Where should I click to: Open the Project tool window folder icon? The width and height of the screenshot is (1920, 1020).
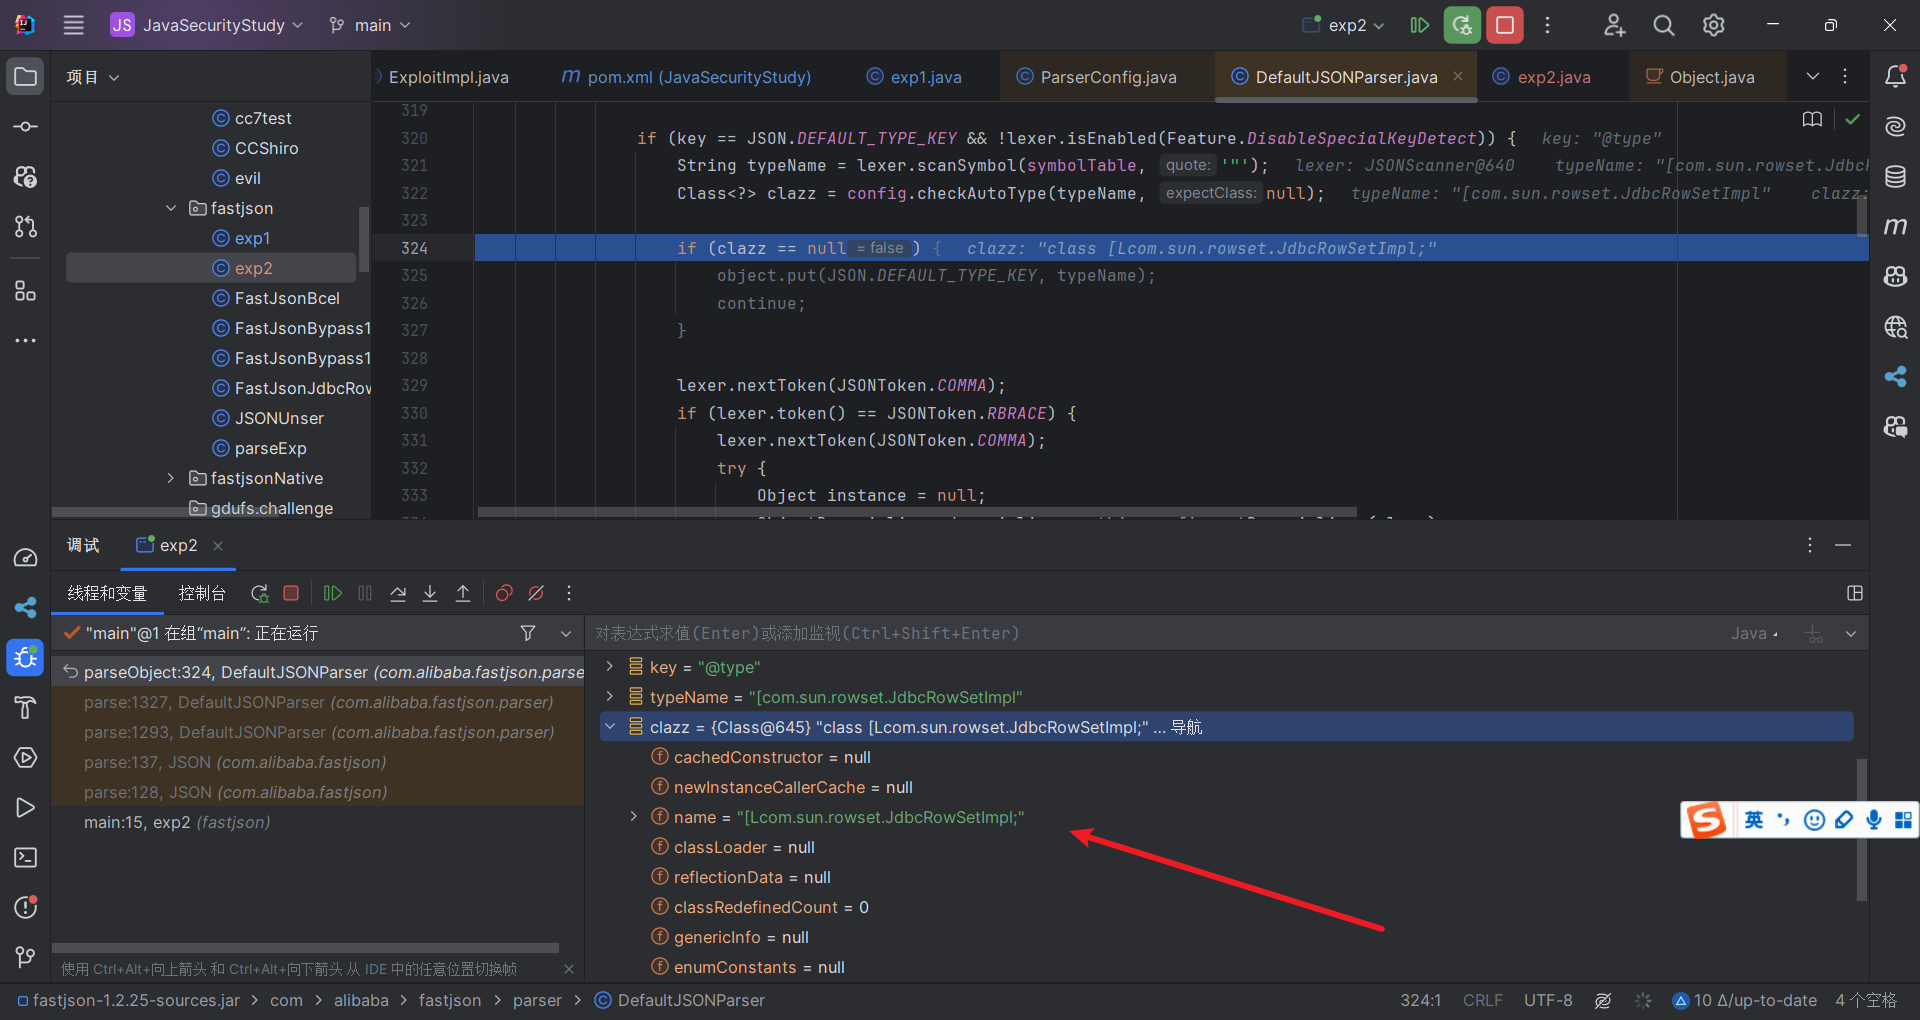pyautogui.click(x=26, y=77)
